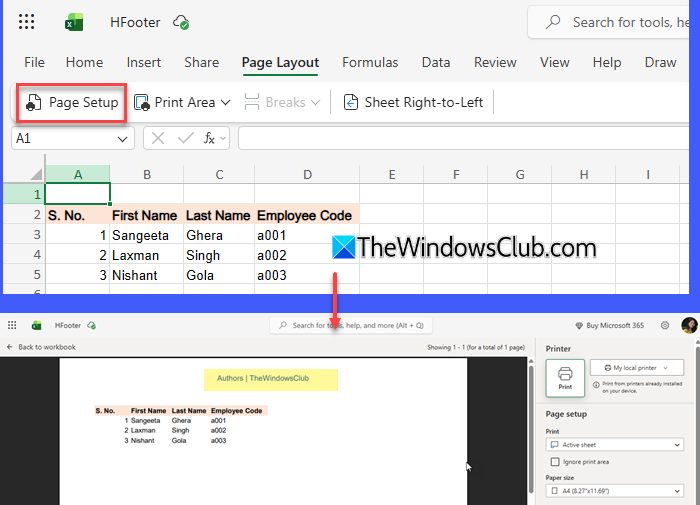Viewport: 700px width, 505px height.
Task: Click Back to workbook
Action: pyautogui.click(x=41, y=347)
